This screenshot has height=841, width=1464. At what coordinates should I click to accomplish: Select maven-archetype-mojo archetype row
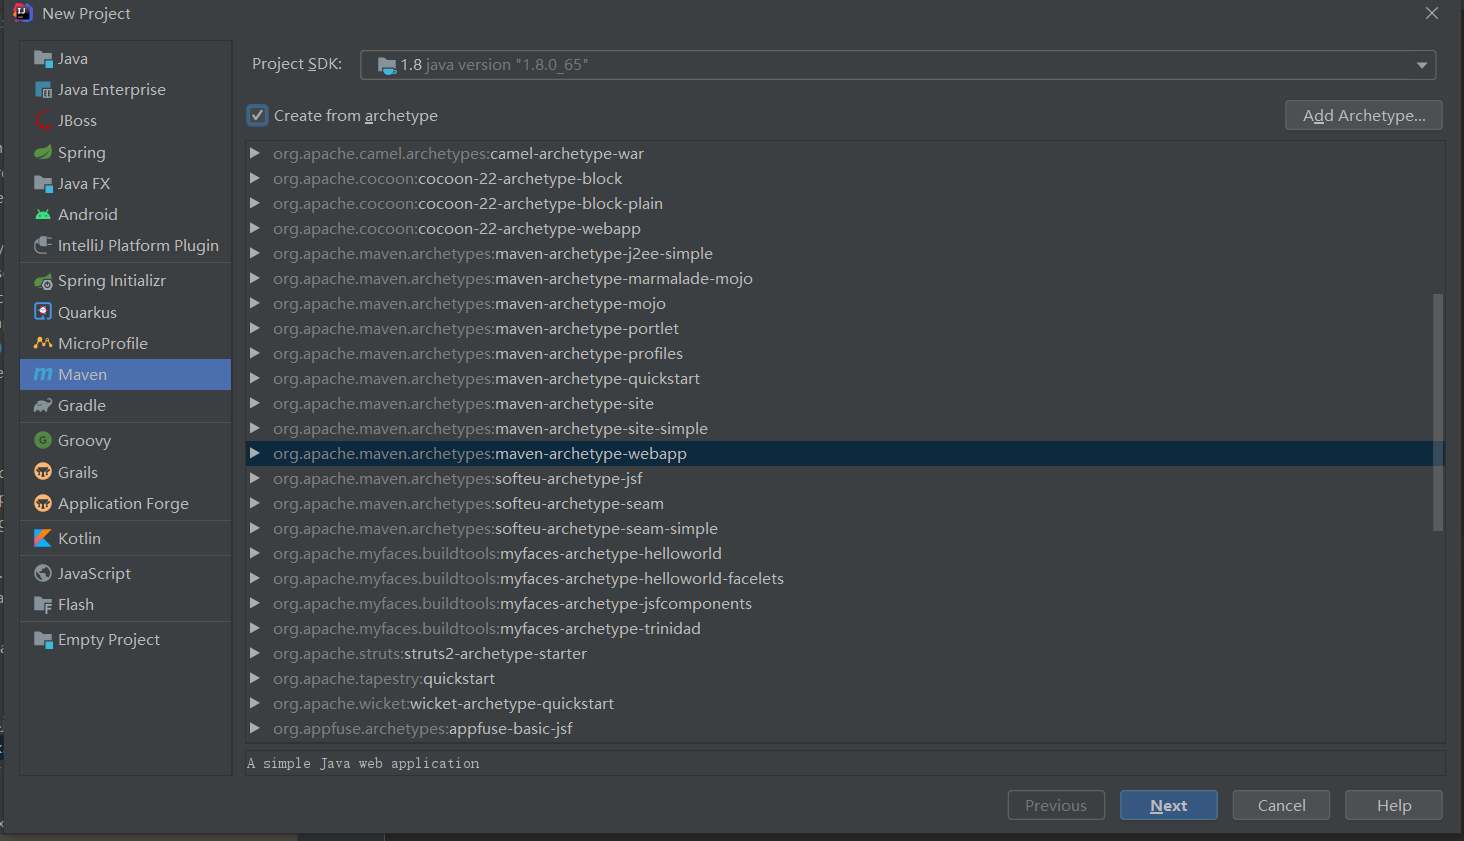[845, 303]
